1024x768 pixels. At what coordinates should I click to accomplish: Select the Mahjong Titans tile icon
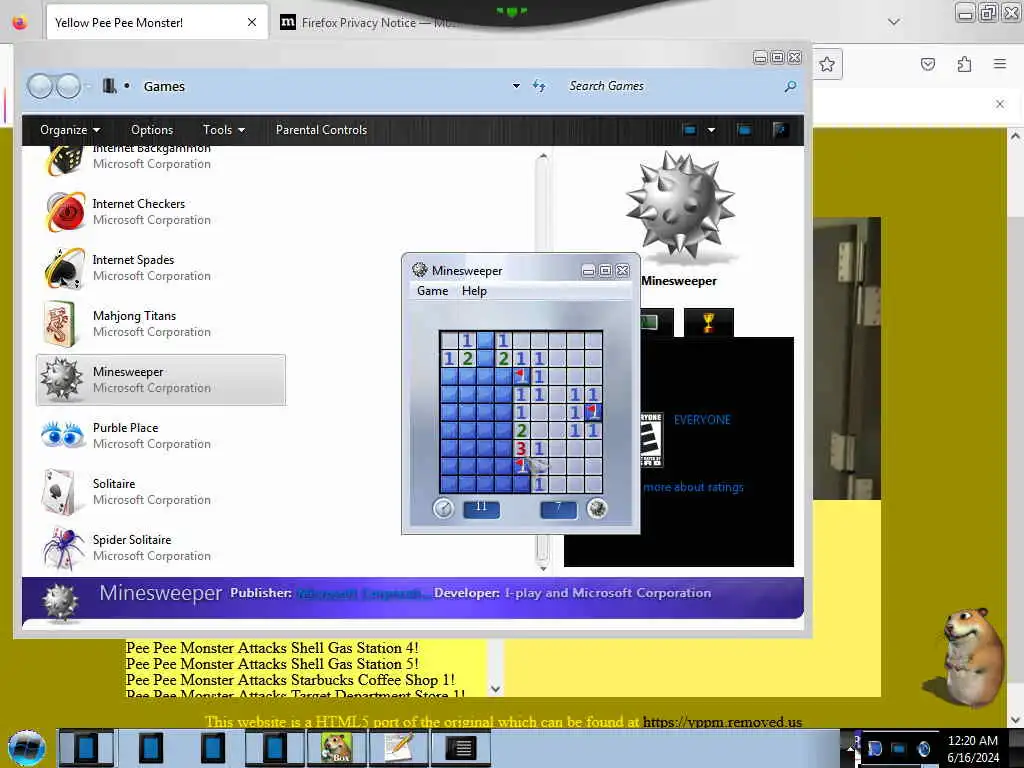[x=61, y=324]
